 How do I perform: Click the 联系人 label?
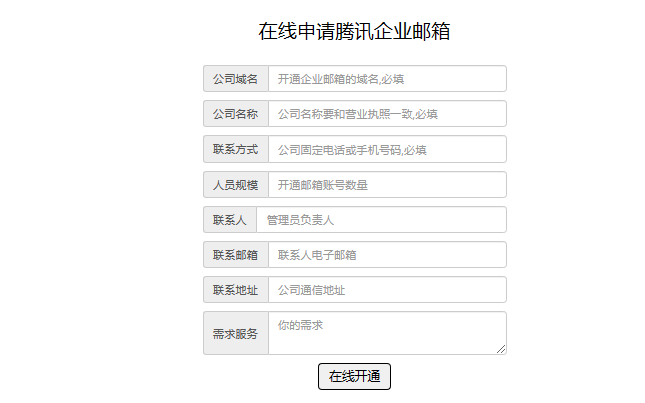tap(230, 220)
